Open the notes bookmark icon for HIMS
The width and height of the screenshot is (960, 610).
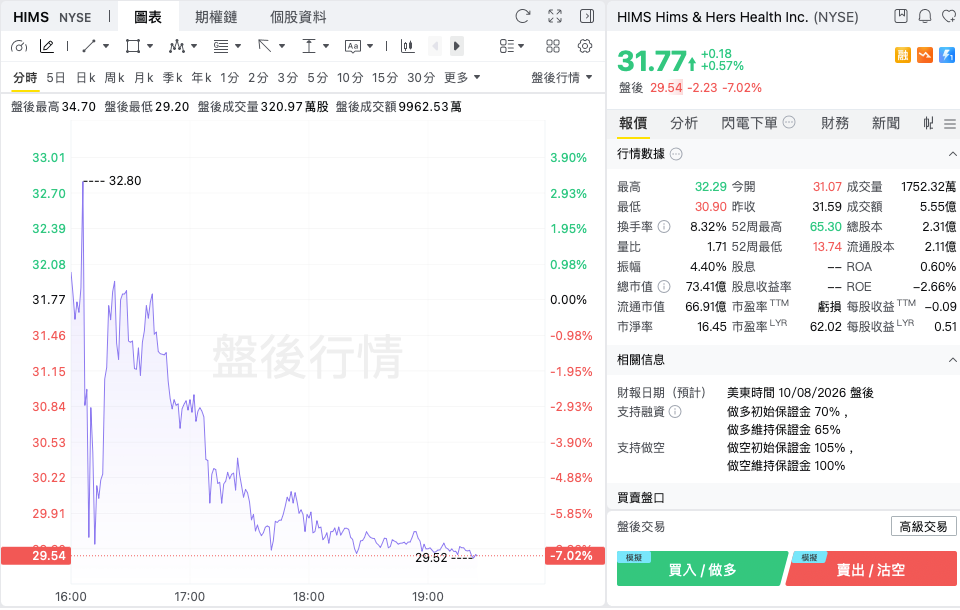pos(901,17)
